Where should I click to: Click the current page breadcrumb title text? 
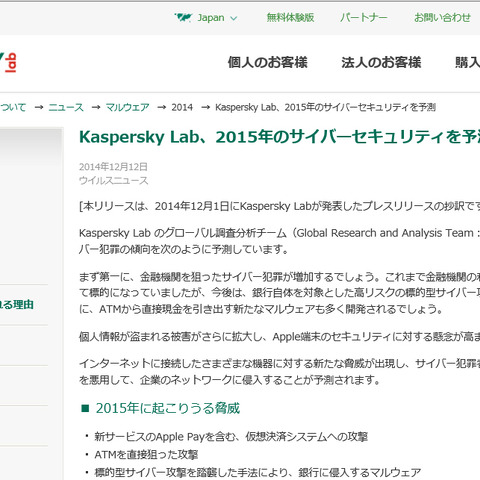pos(325,107)
